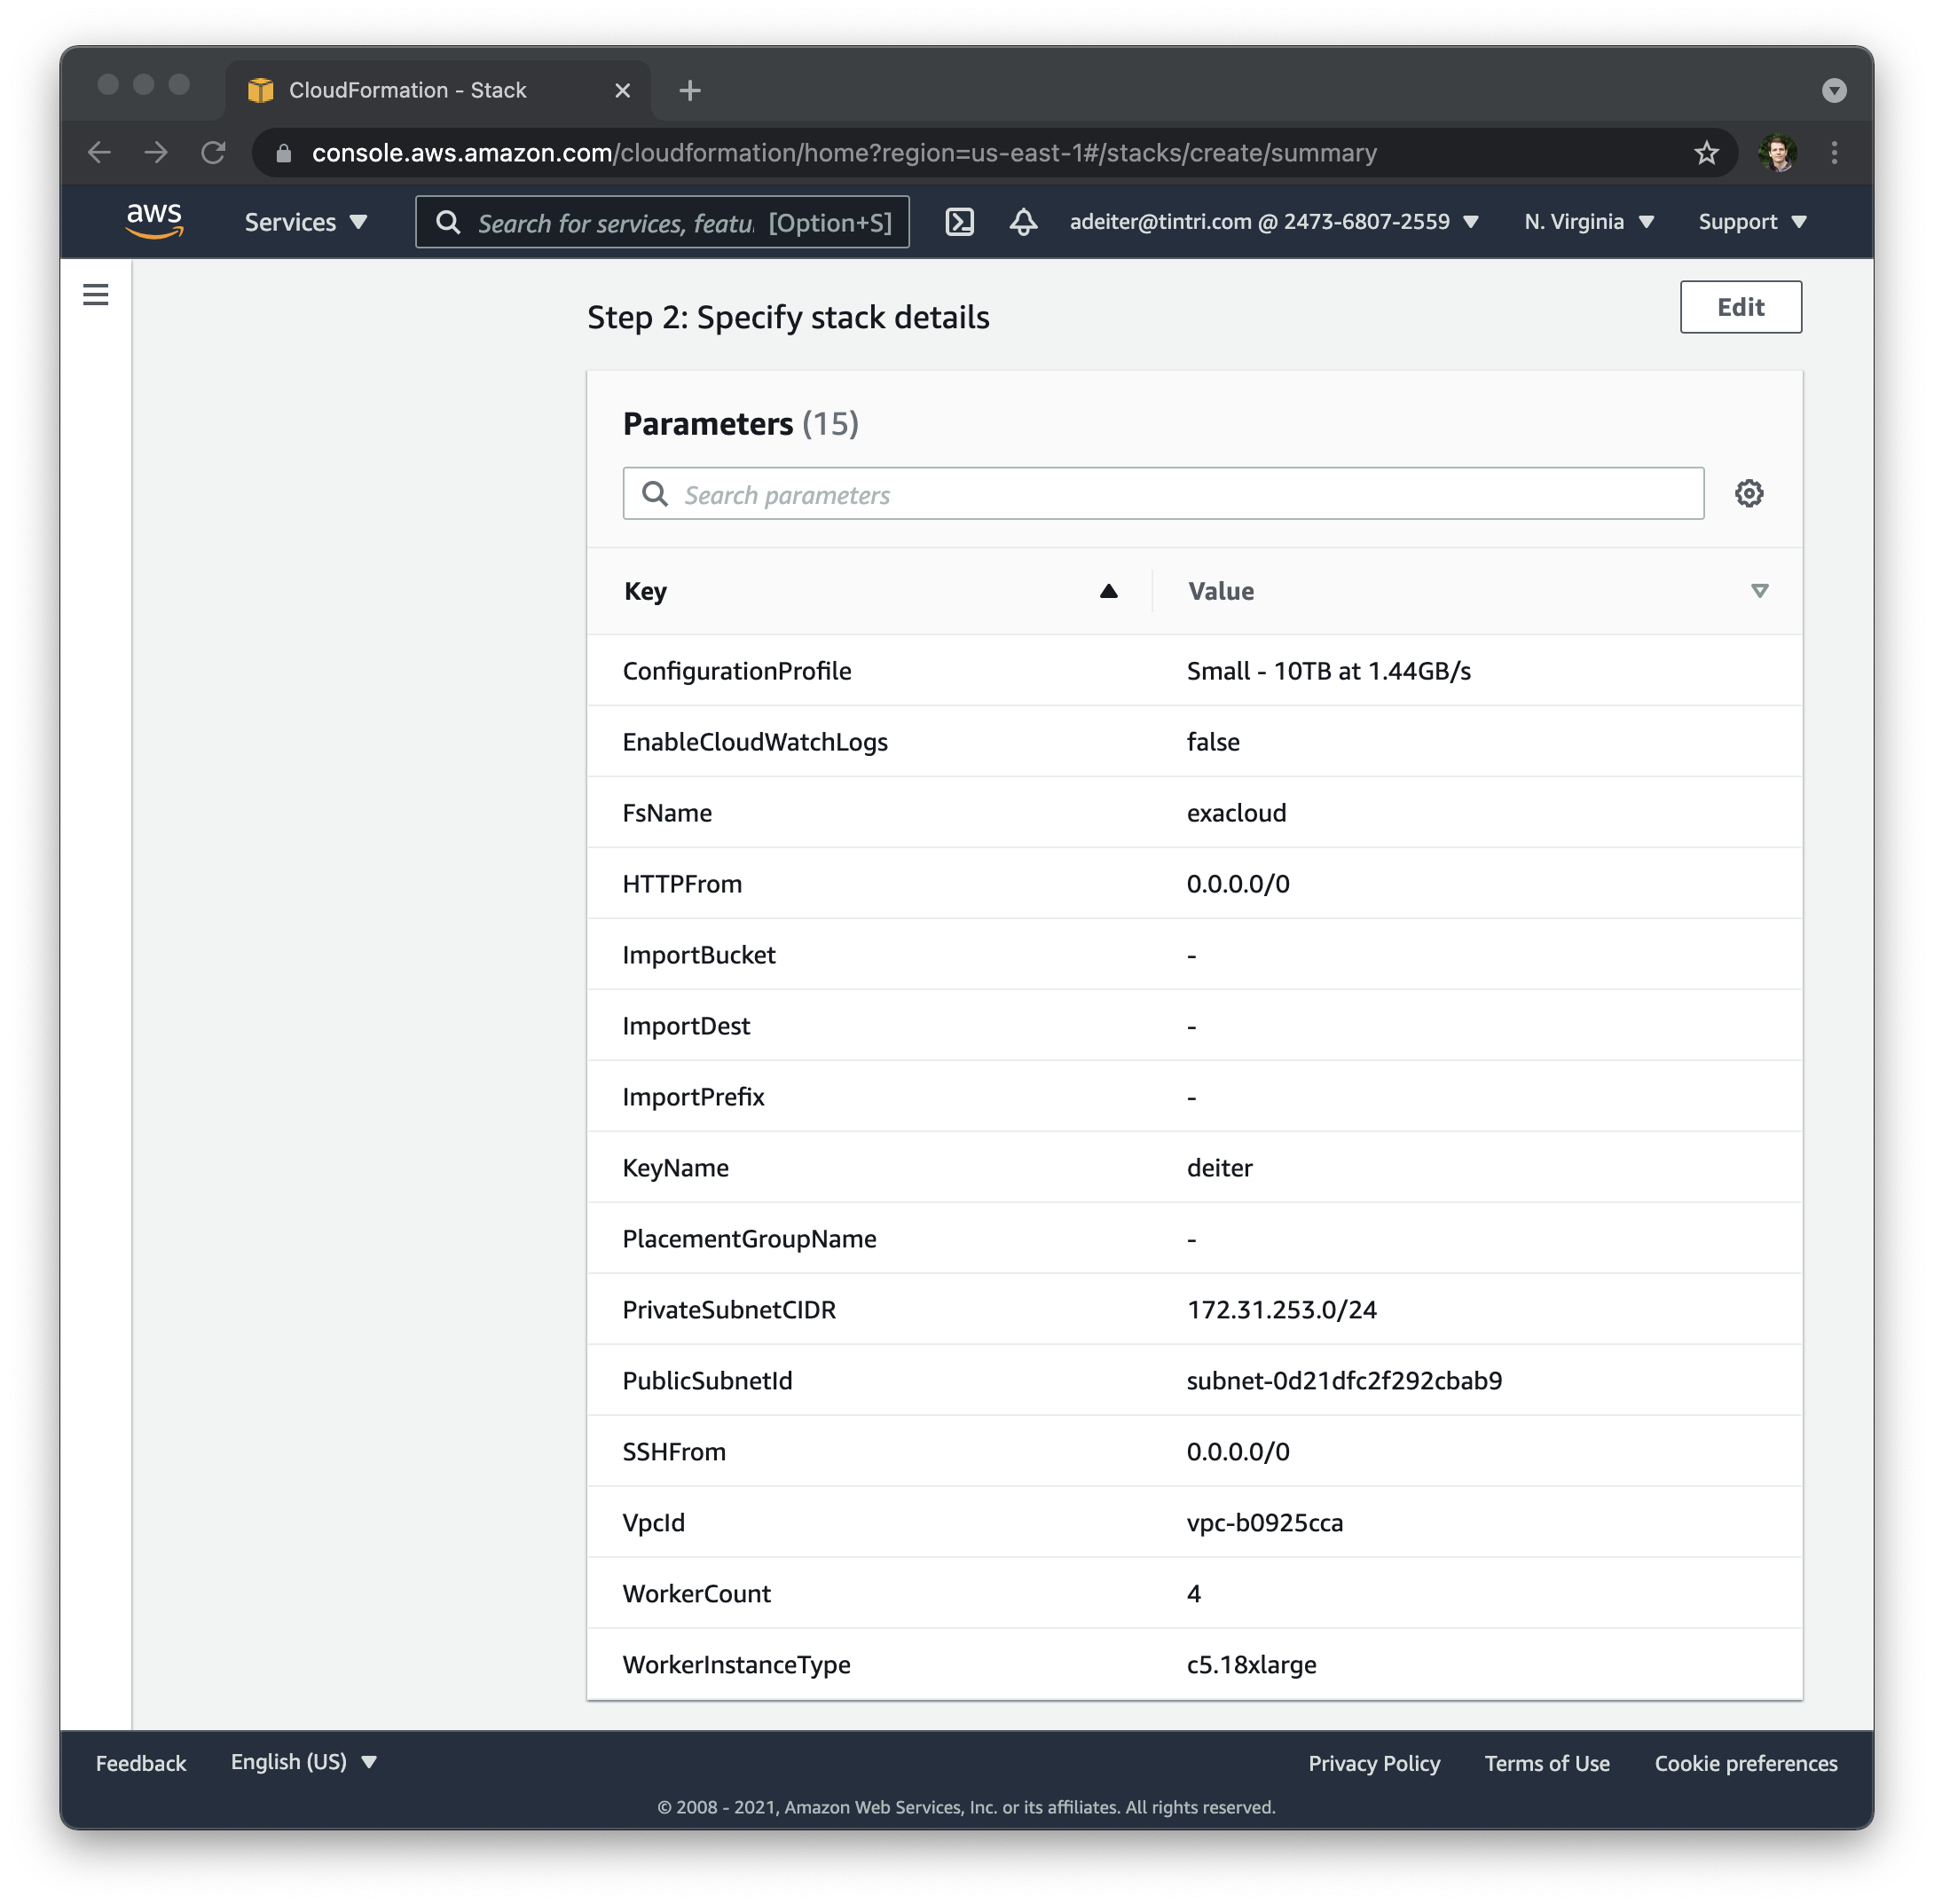Open the Support menu
The height and width of the screenshot is (1904, 1934).
click(1751, 222)
